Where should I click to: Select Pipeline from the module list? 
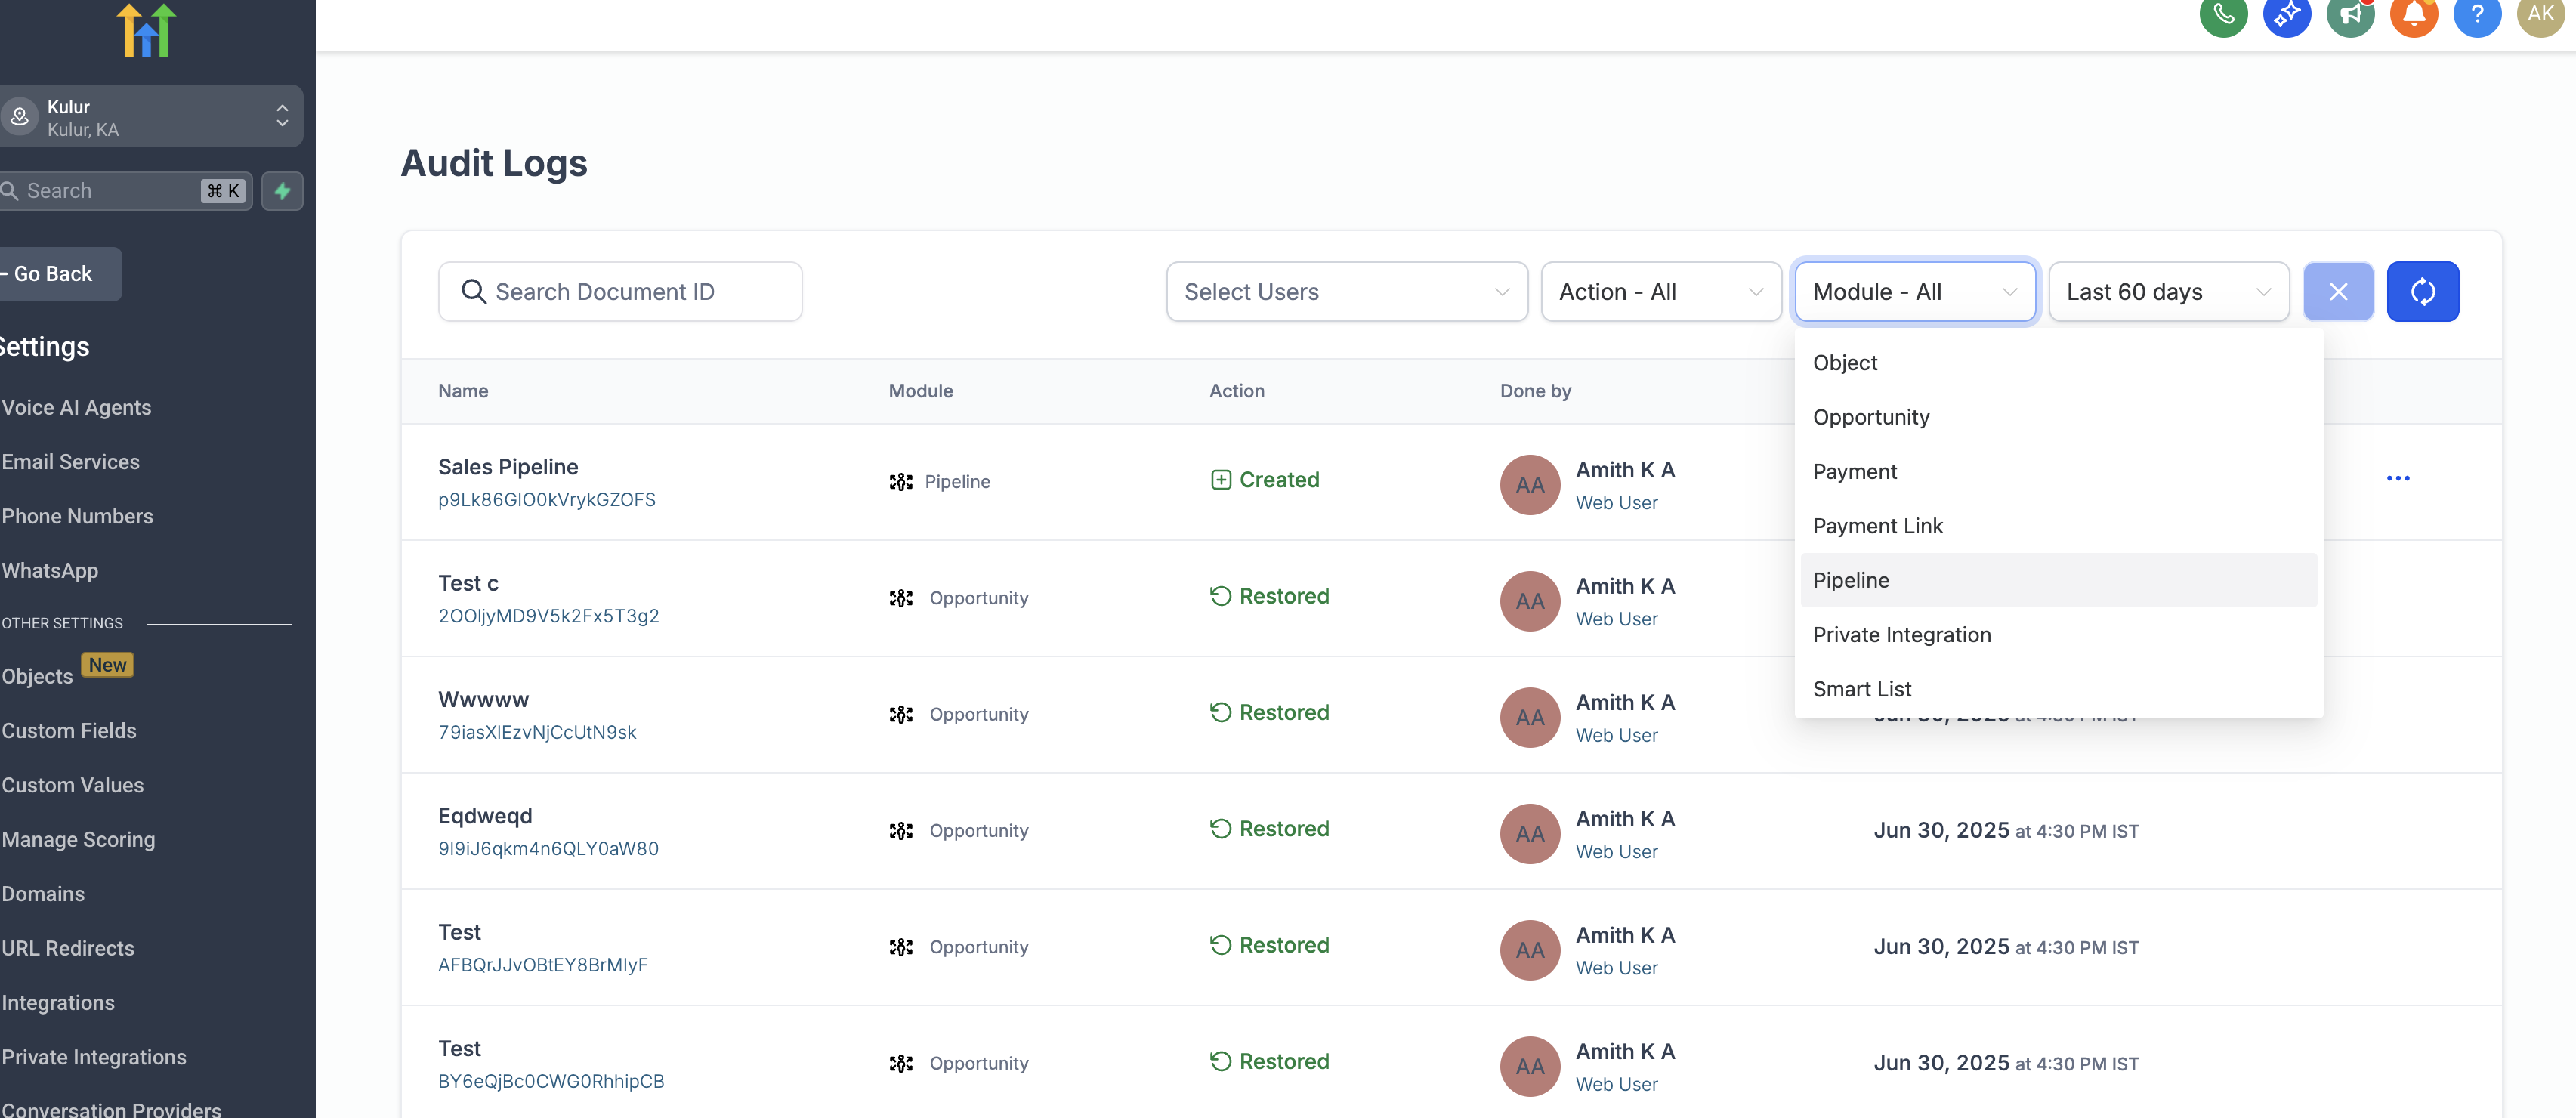(x=1851, y=580)
